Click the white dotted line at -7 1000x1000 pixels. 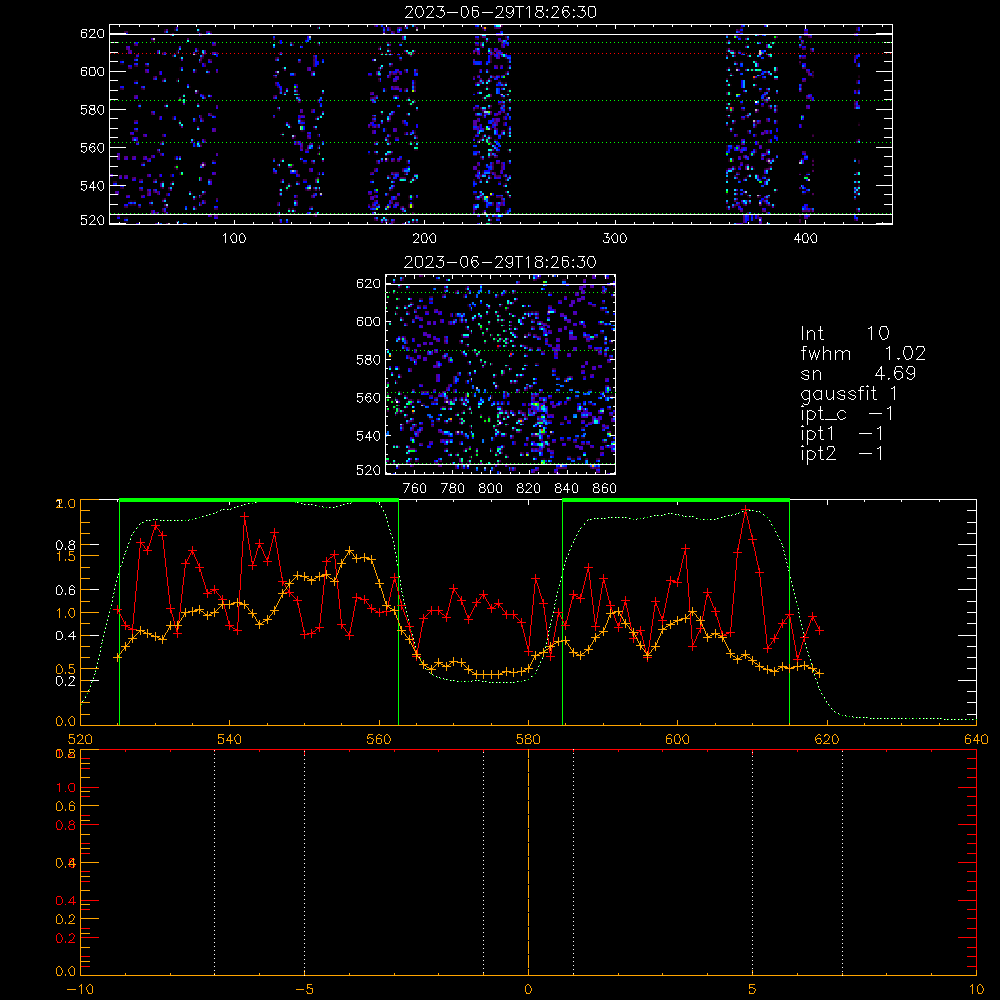tap(214, 861)
